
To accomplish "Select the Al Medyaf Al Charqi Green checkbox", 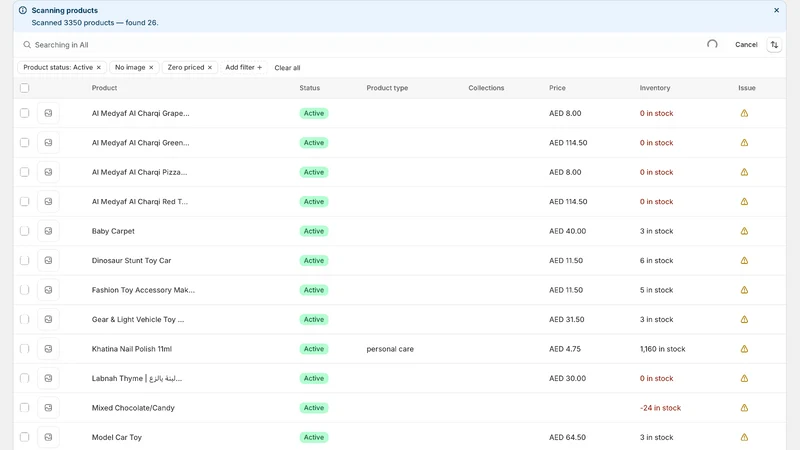I will tap(24, 143).
